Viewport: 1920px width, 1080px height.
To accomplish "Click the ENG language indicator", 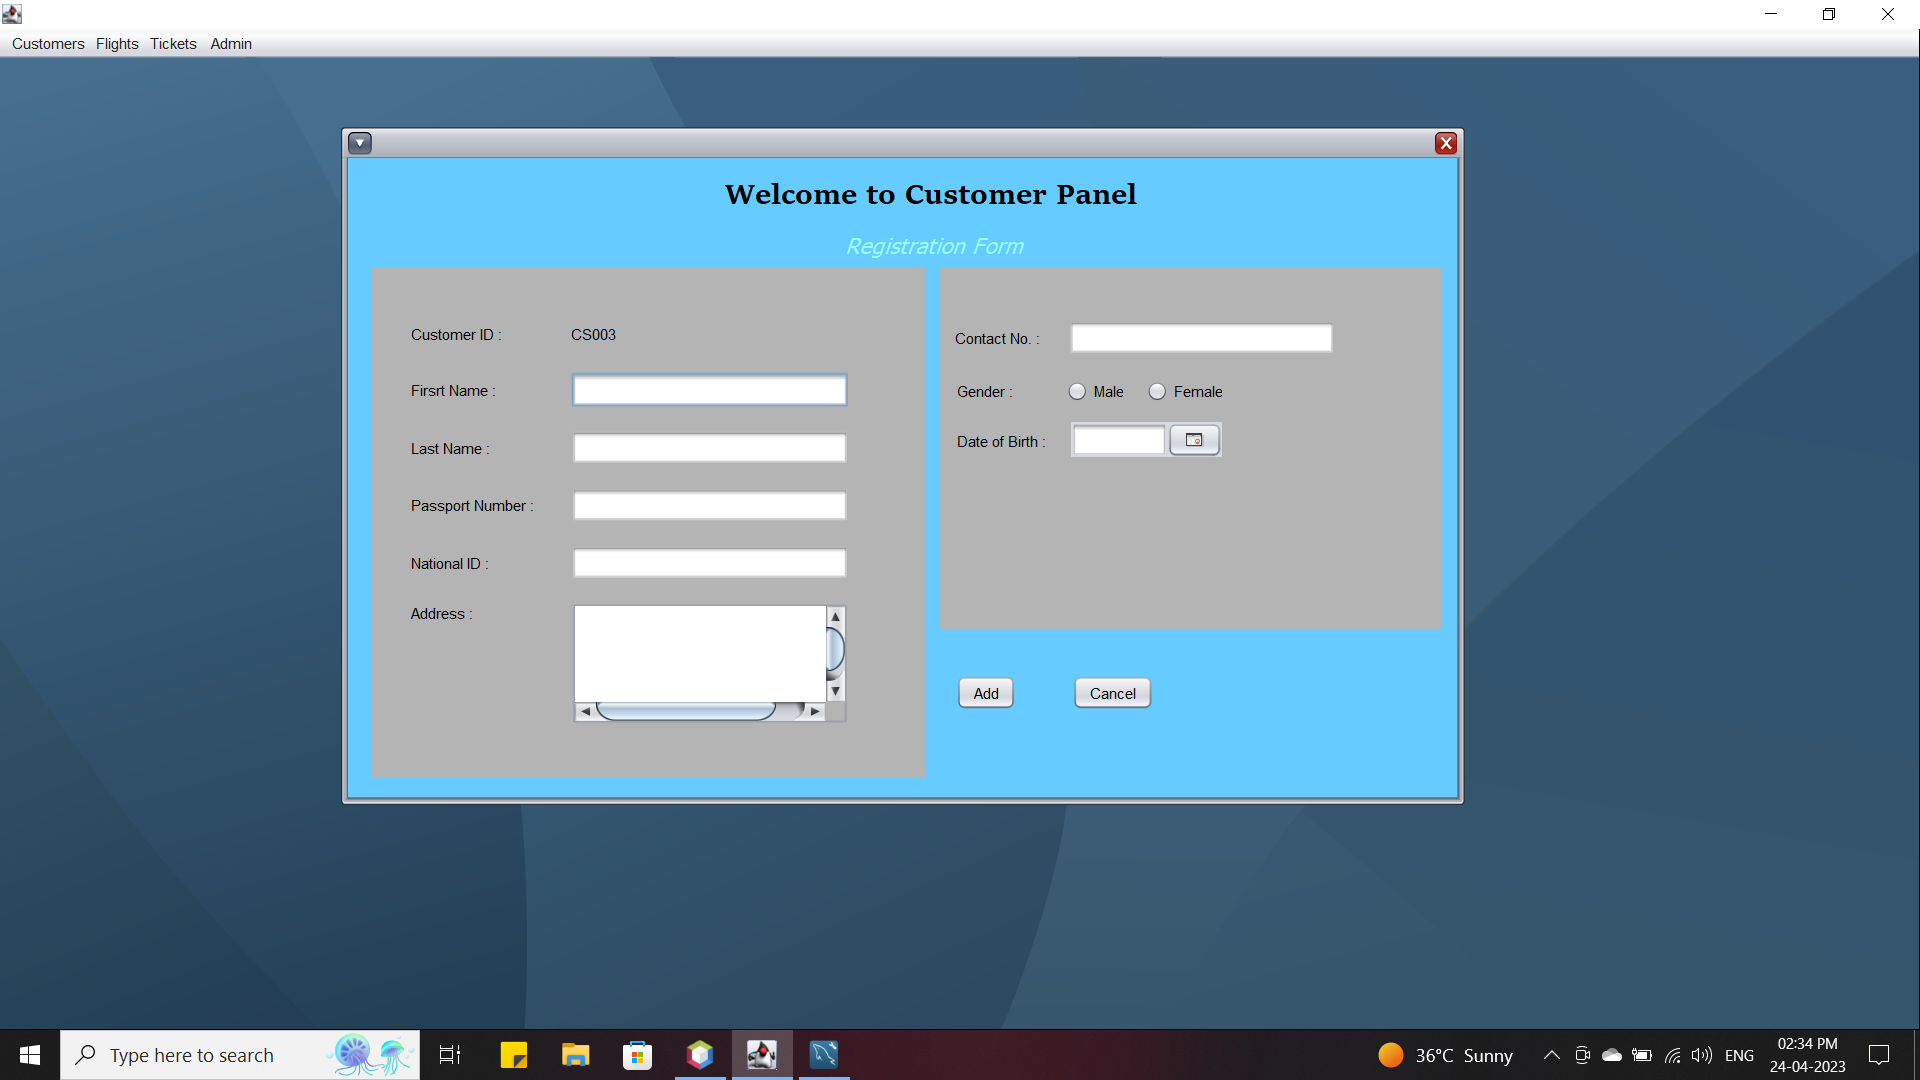I will click(x=1739, y=1055).
